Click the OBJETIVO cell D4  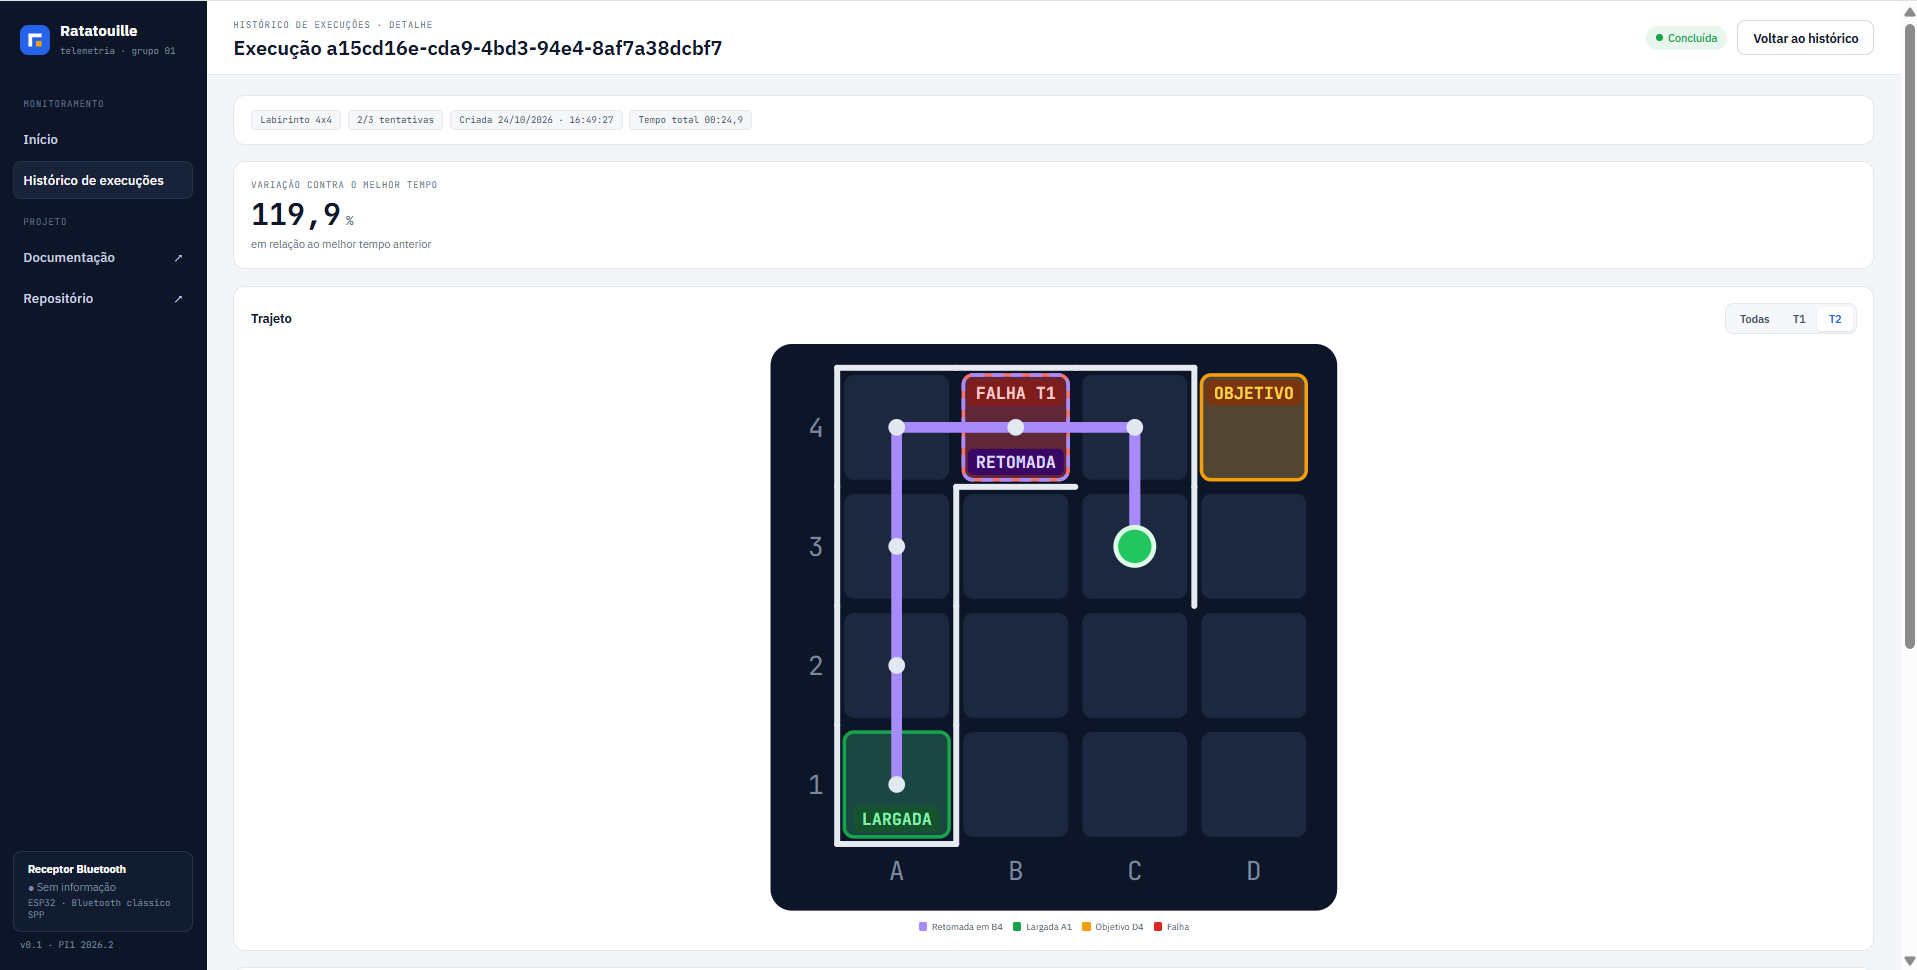[1253, 427]
